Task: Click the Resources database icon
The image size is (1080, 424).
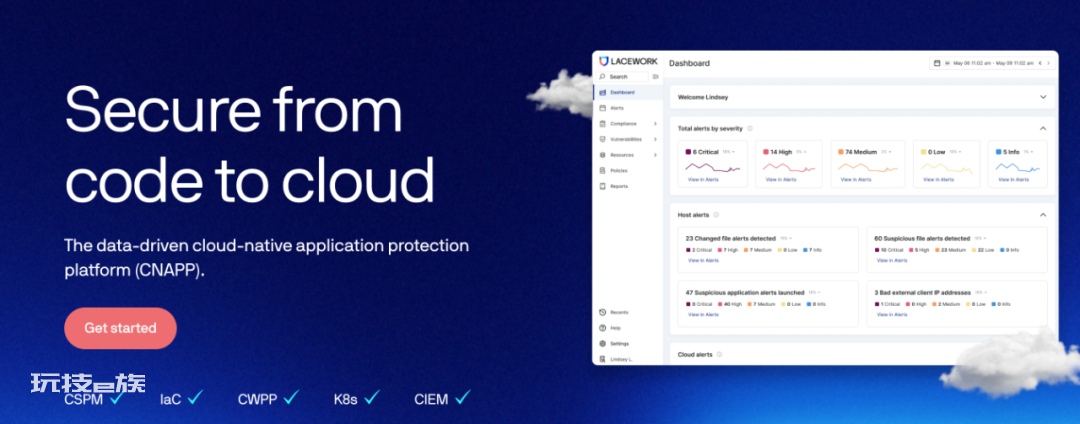Action: coord(603,155)
